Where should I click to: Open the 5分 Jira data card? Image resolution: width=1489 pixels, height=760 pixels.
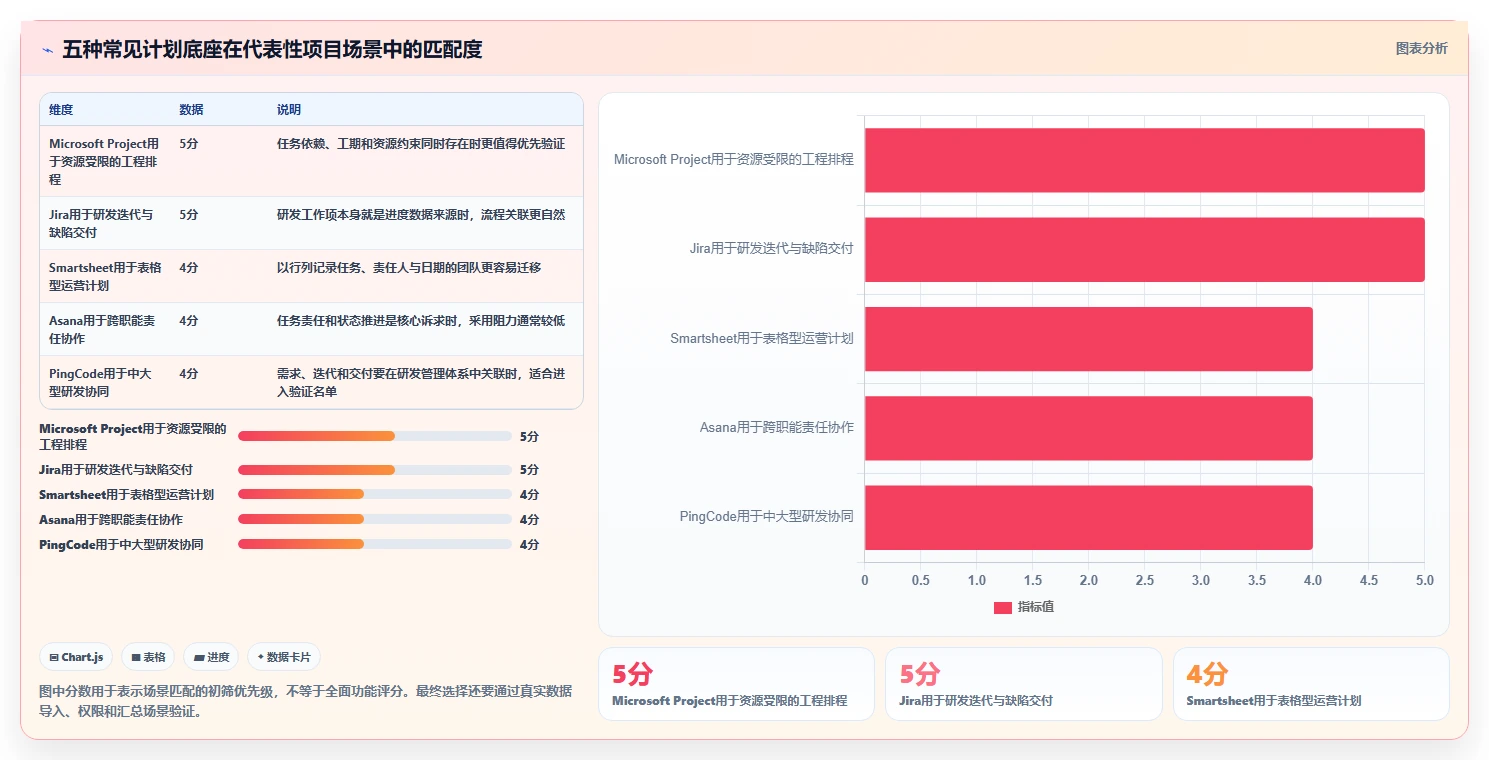(x=1024, y=684)
